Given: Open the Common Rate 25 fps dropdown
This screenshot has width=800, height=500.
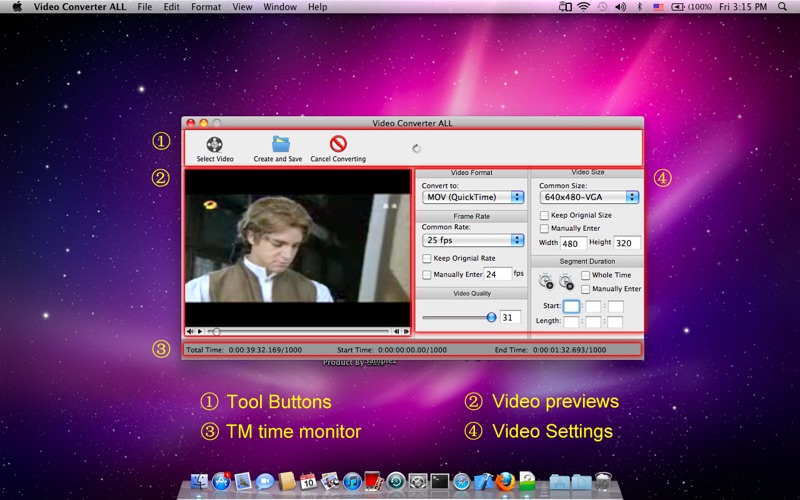Looking at the screenshot, I should 473,240.
